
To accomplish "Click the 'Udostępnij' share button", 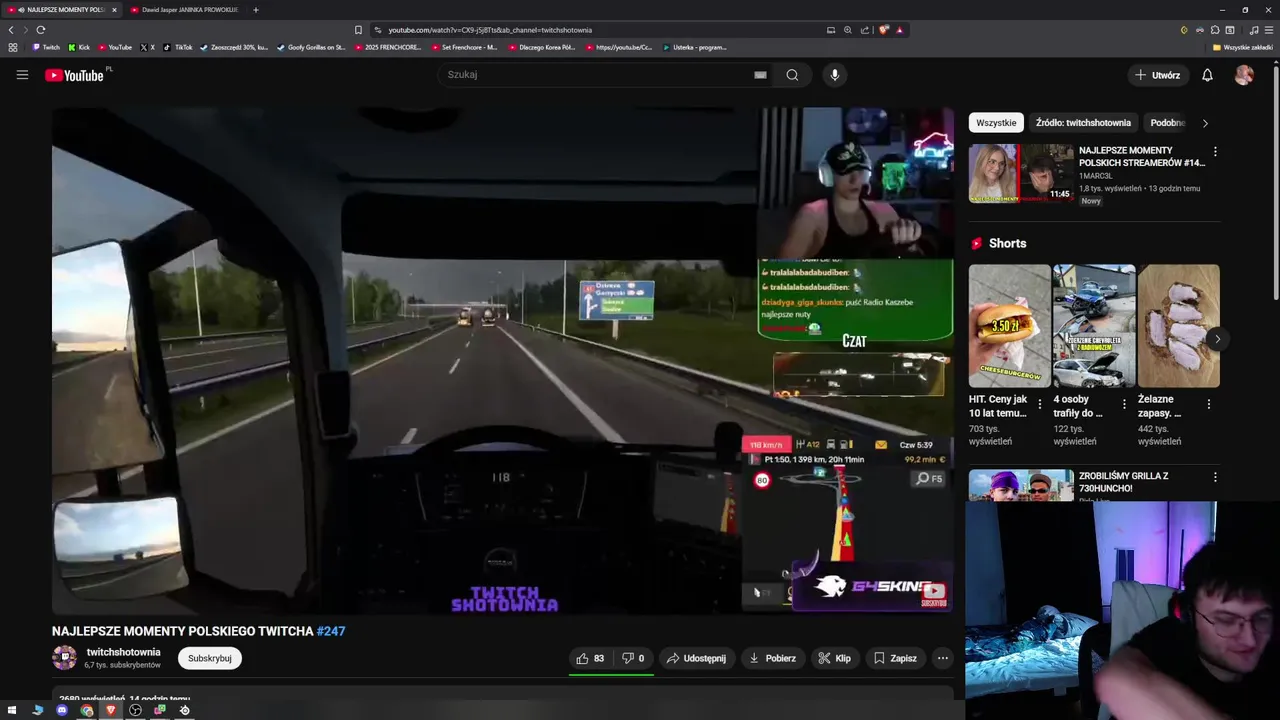I will (696, 658).
